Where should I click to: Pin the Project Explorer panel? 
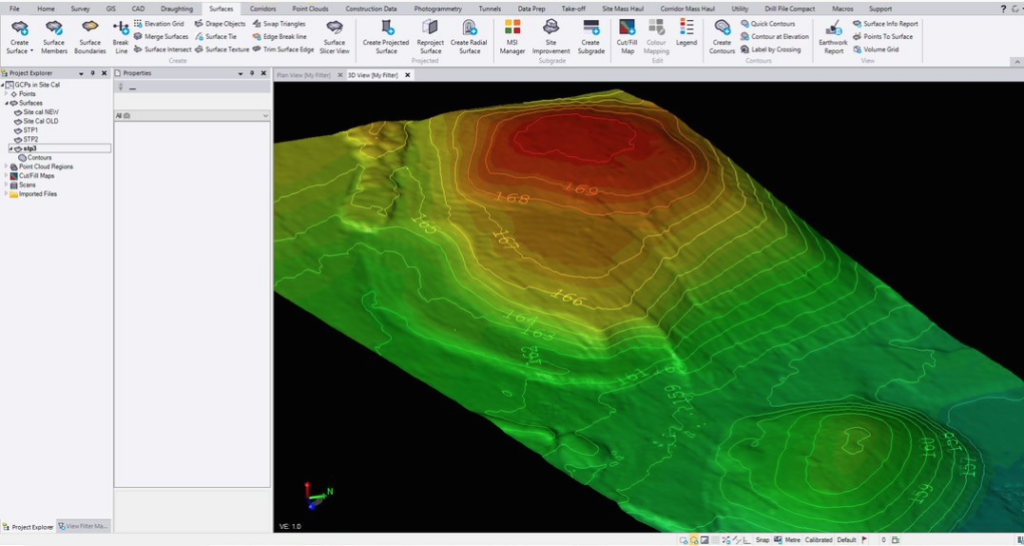92,73
